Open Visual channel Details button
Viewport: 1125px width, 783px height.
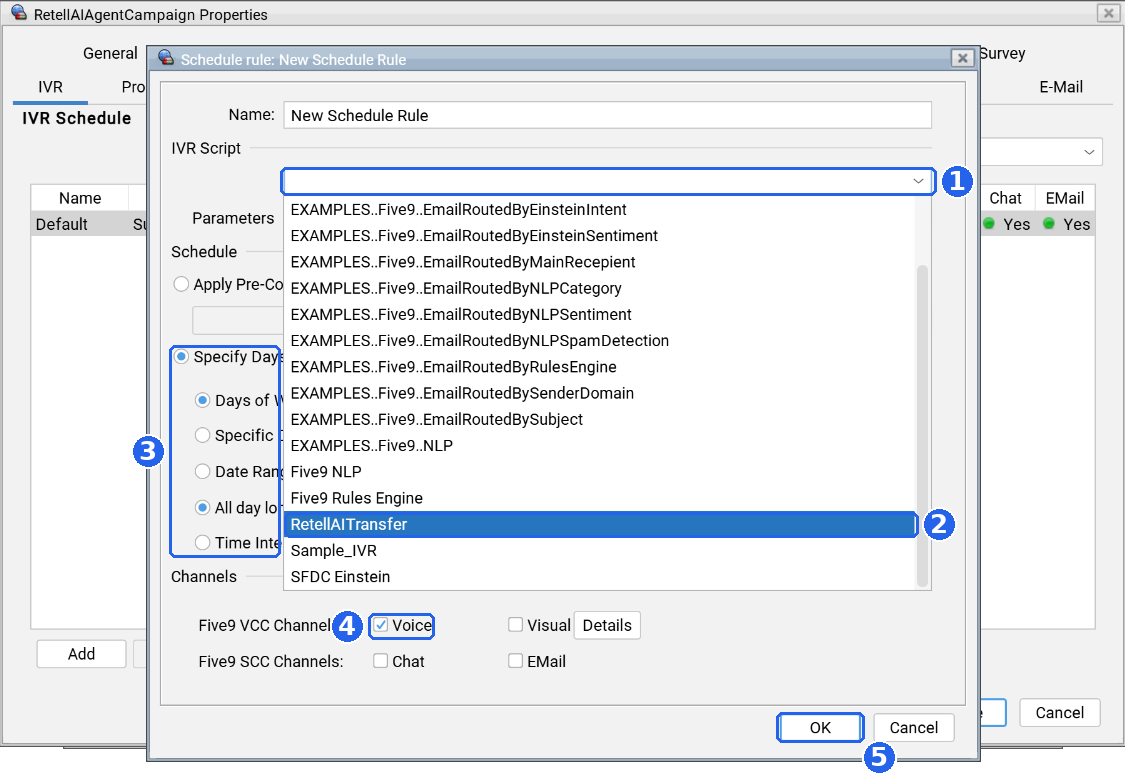[x=607, y=625]
